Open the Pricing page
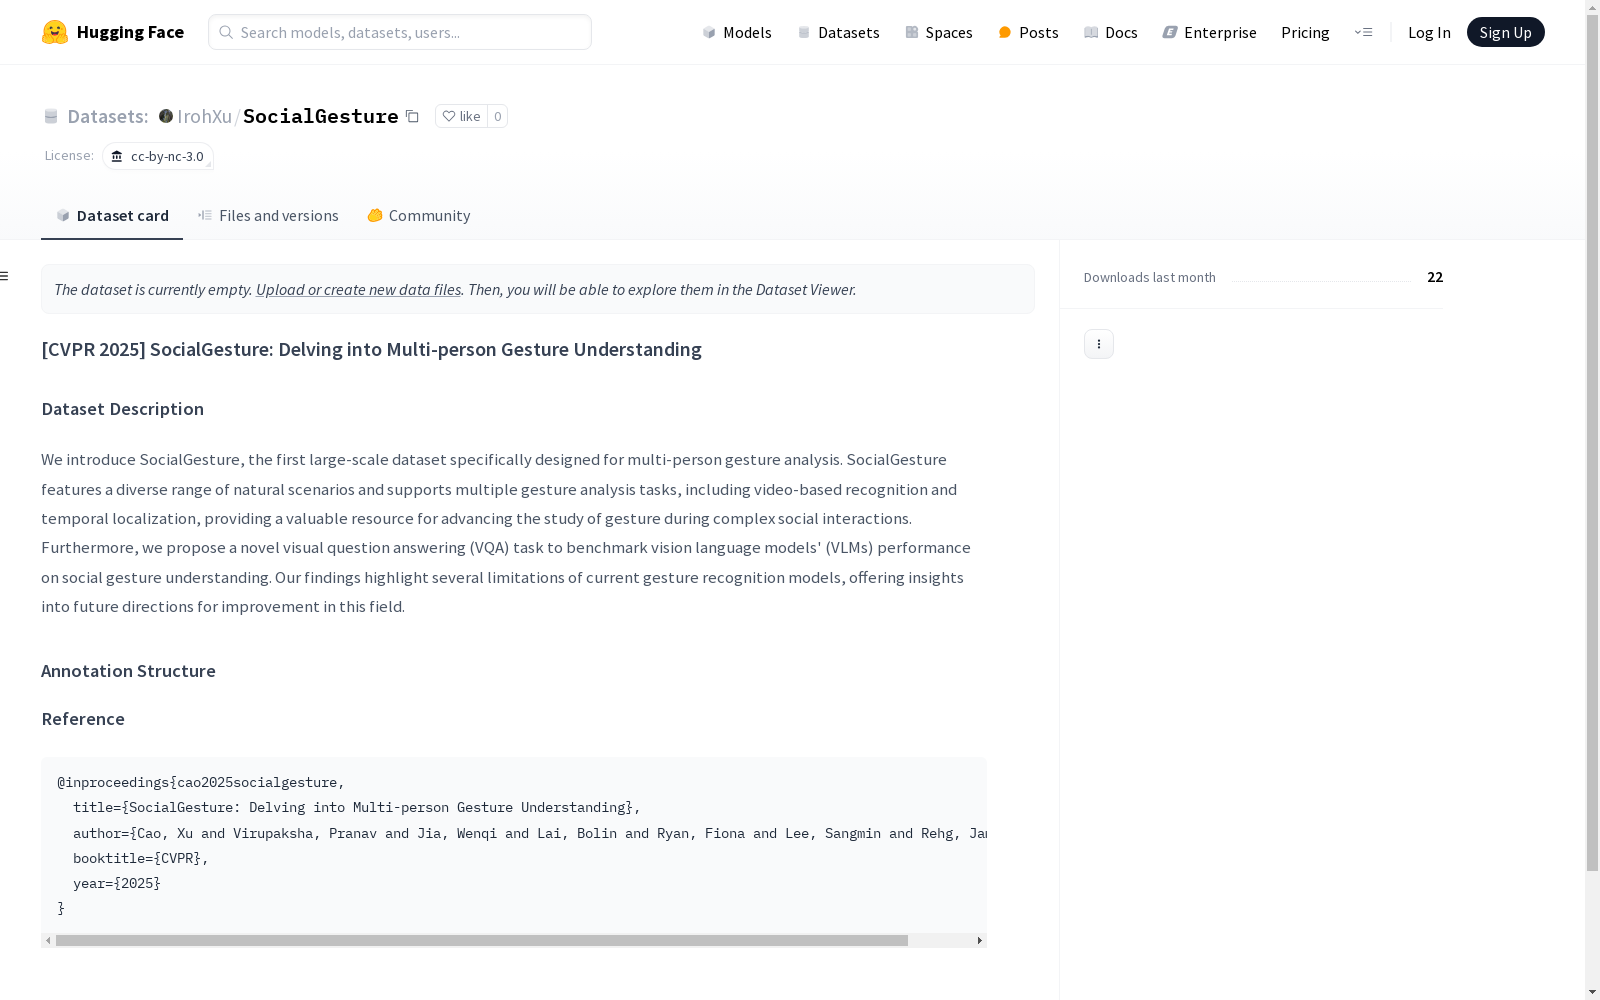Viewport: 1600px width, 1000px height. click(1305, 32)
